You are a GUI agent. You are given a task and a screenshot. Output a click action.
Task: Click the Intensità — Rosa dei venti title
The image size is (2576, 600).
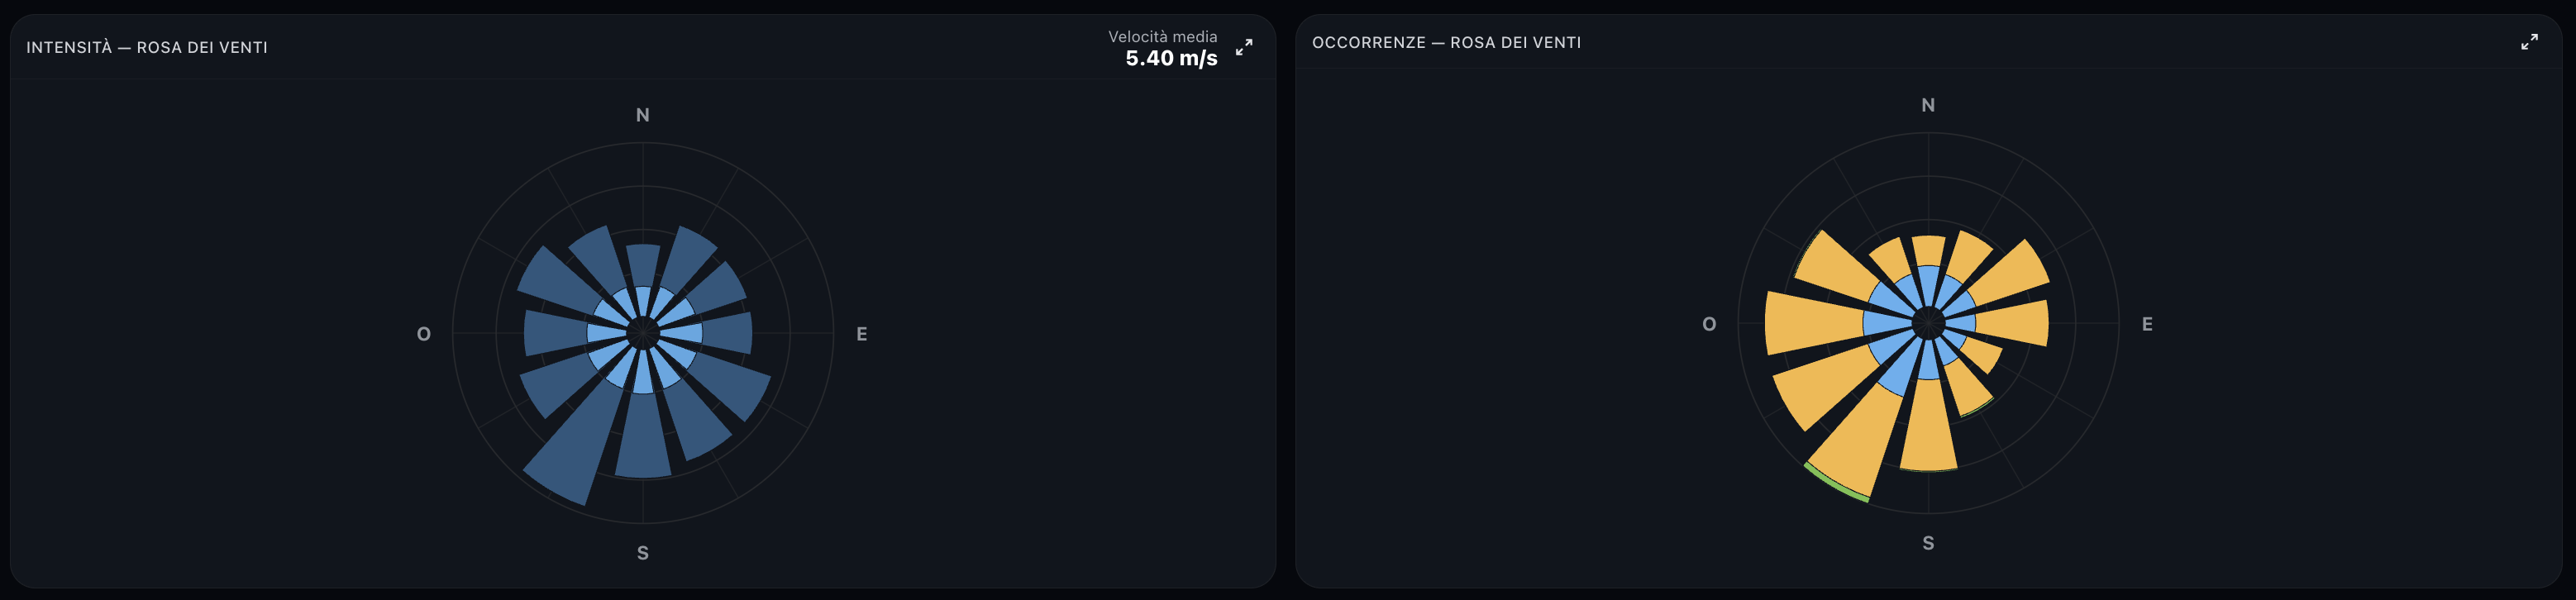click(x=147, y=47)
